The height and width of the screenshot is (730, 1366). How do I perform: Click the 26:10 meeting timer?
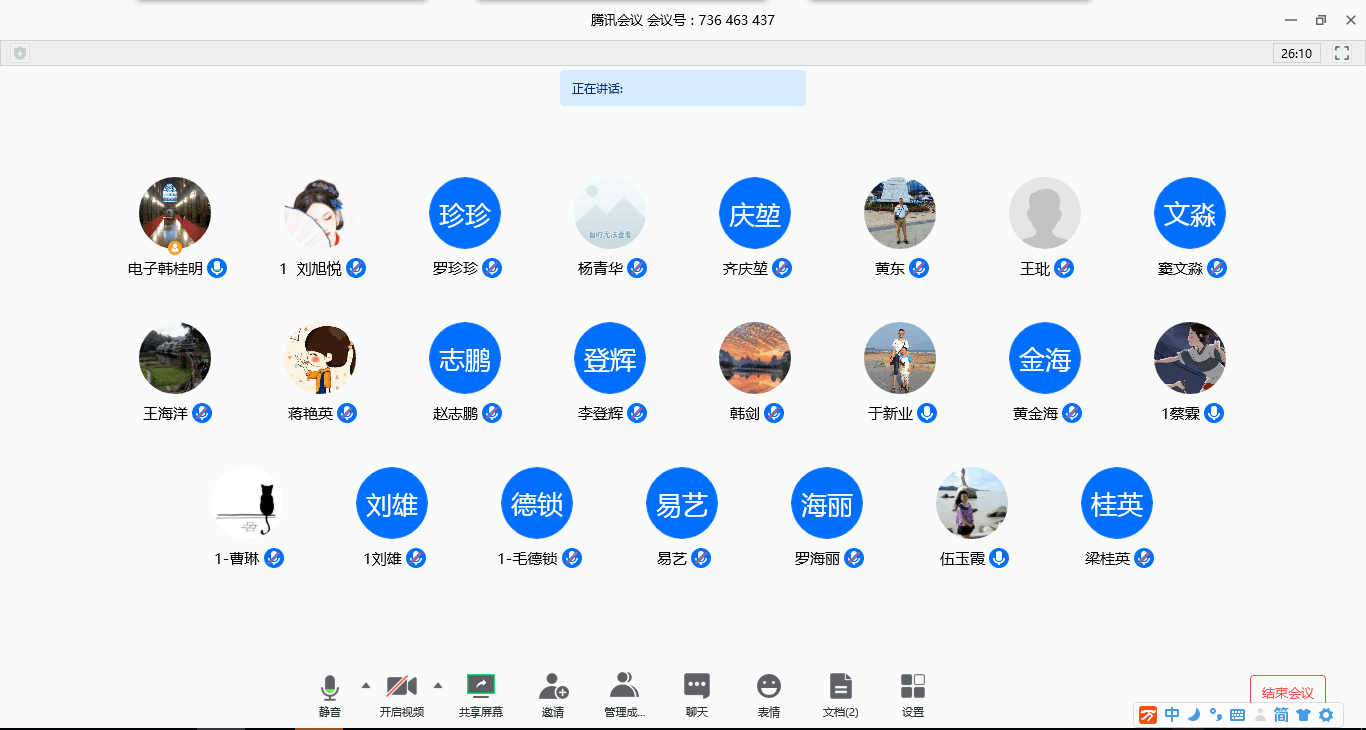tap(1297, 53)
